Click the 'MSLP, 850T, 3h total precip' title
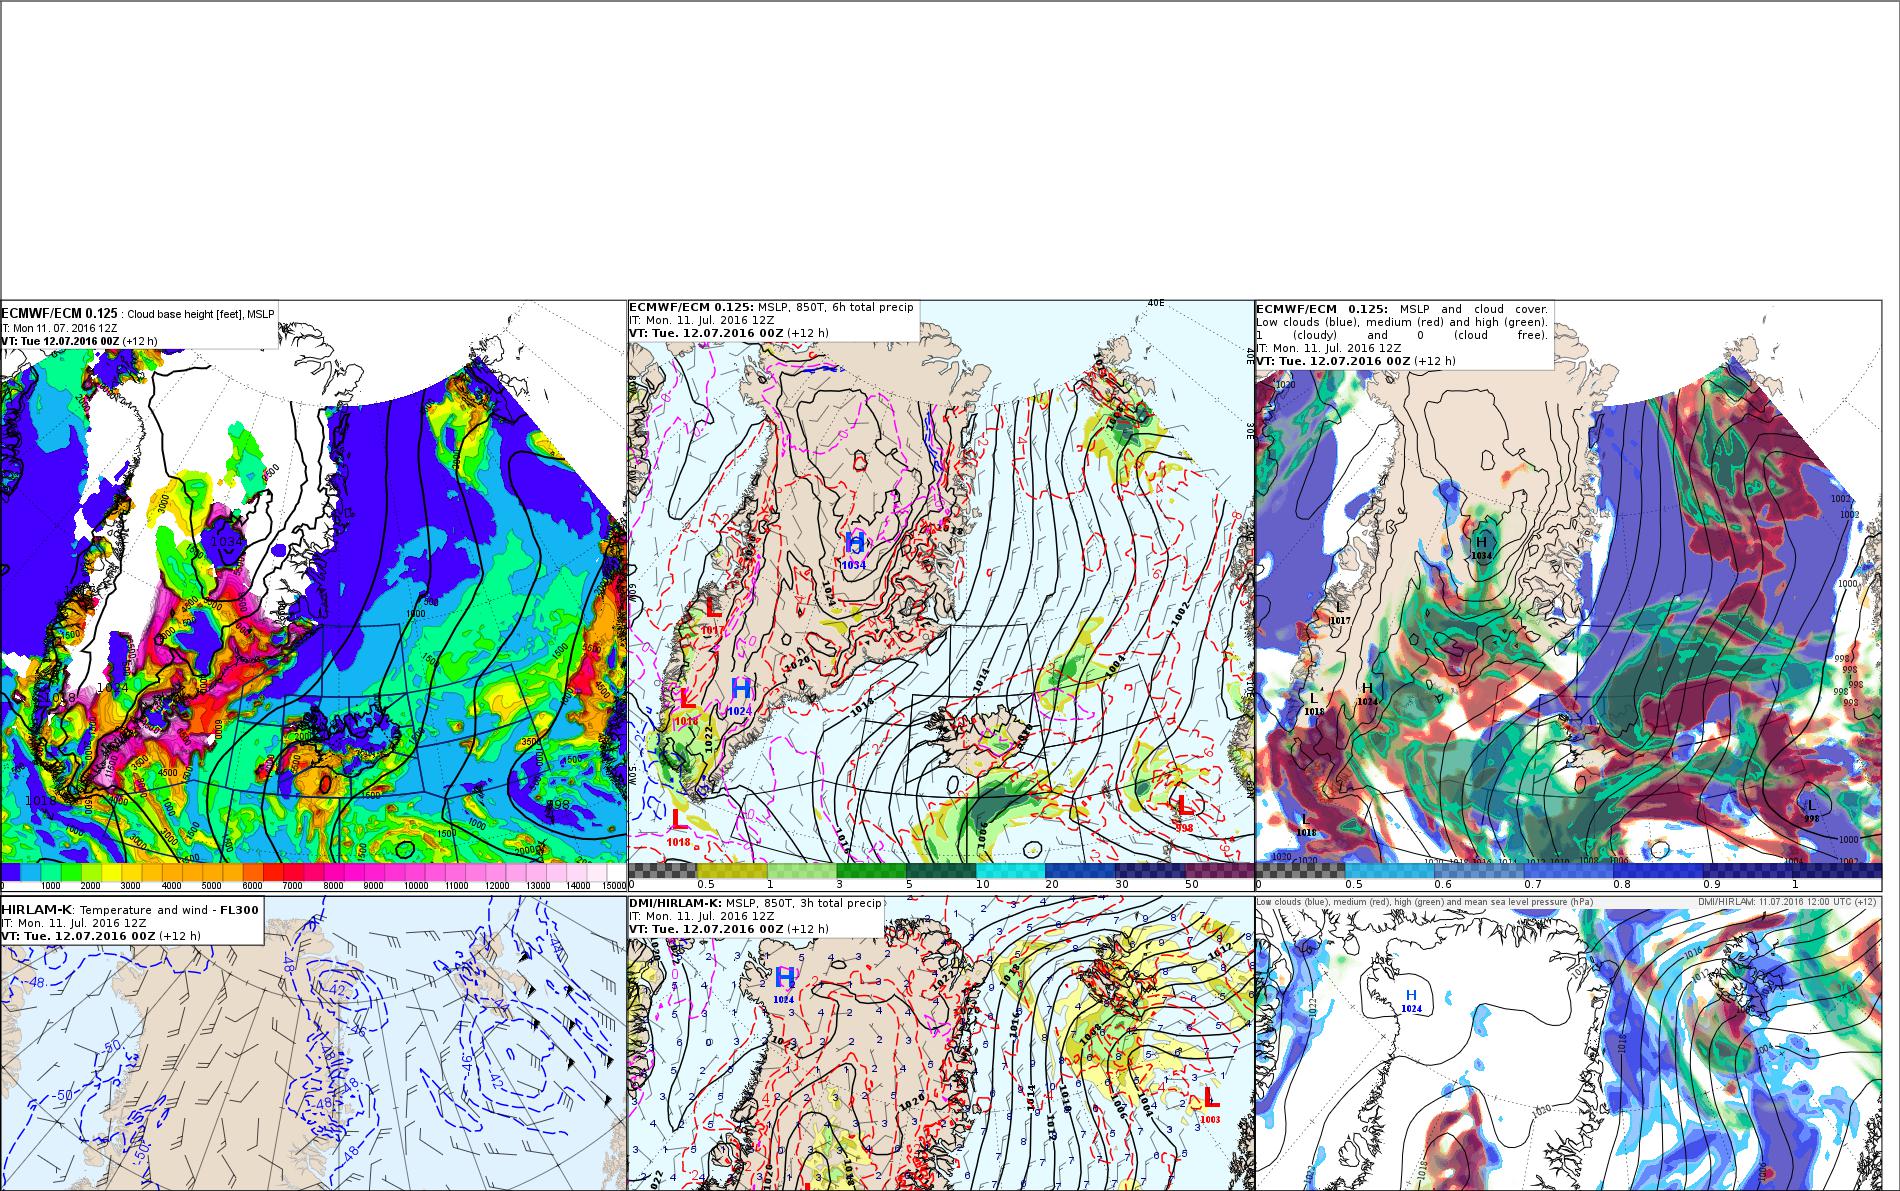Image resolution: width=1900 pixels, height=1191 pixels. [x=803, y=903]
